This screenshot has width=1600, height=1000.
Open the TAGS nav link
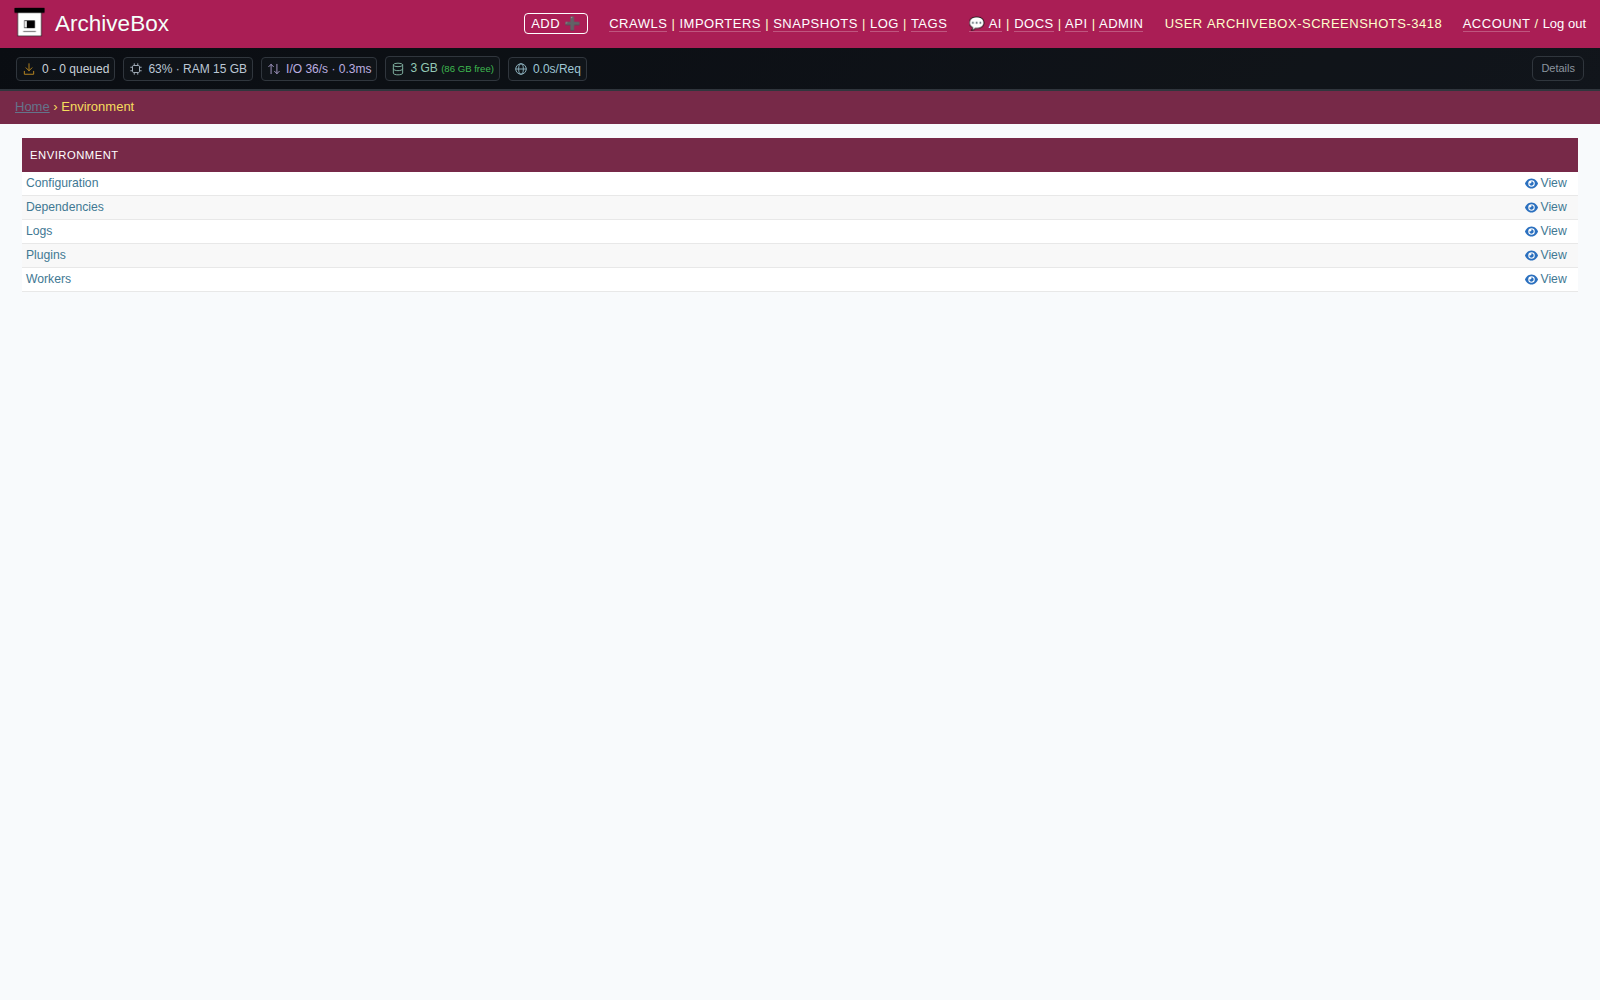[x=929, y=24]
